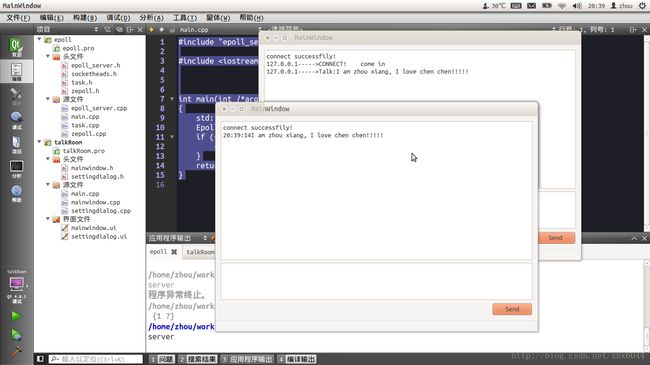Open the Issues pane button
650x365 pixels.
pyautogui.click(x=162, y=359)
